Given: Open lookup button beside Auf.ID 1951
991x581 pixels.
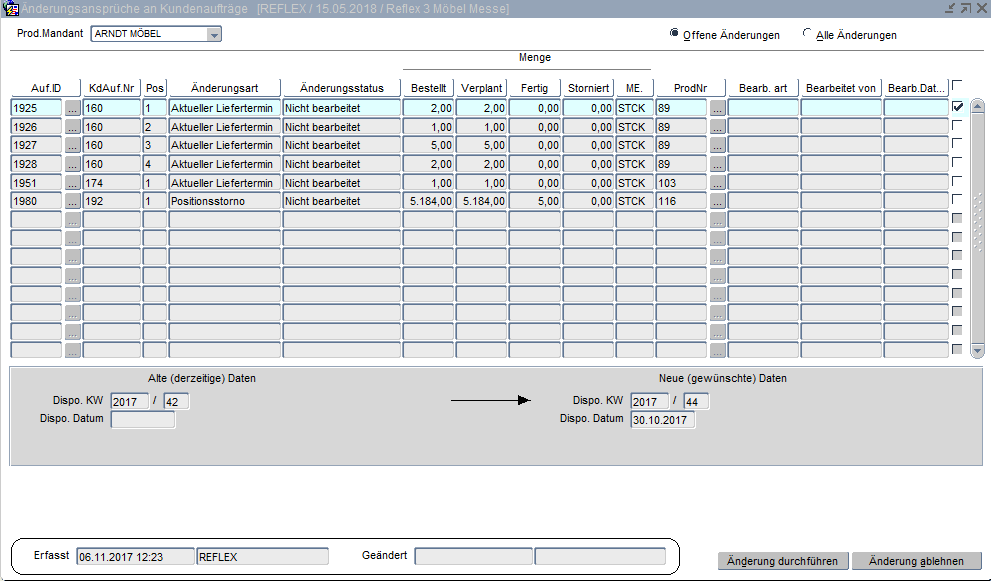Looking at the screenshot, I should [72, 183].
